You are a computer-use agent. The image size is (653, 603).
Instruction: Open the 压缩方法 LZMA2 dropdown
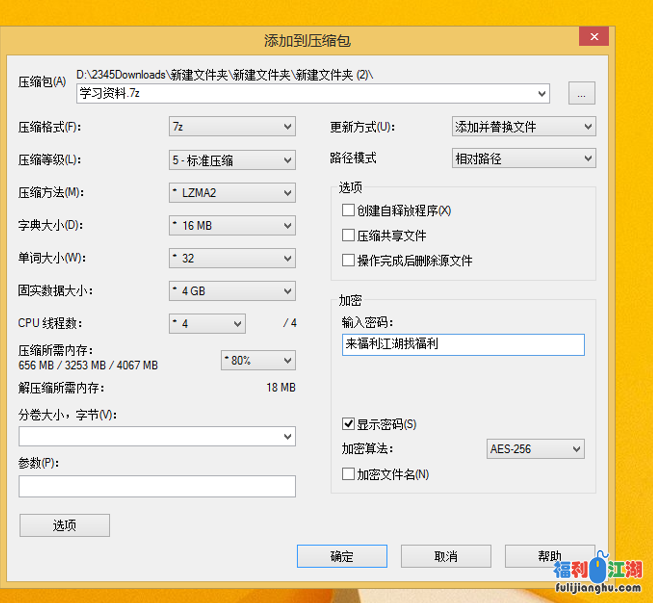click(232, 193)
